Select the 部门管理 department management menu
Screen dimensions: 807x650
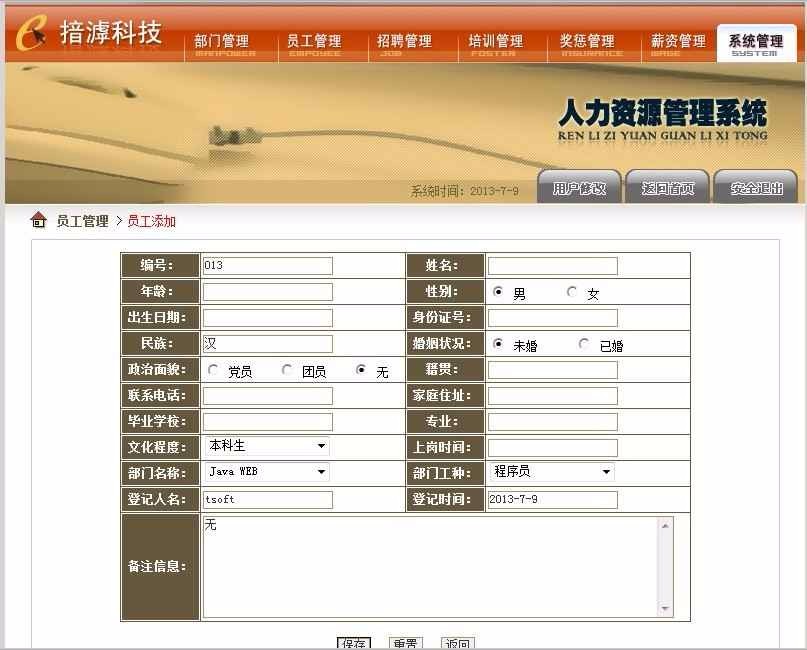click(x=223, y=40)
